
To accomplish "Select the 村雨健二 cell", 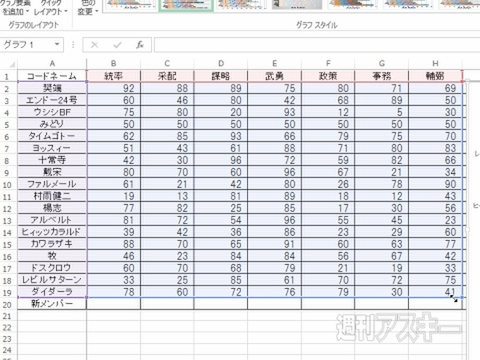I will click(52, 196).
